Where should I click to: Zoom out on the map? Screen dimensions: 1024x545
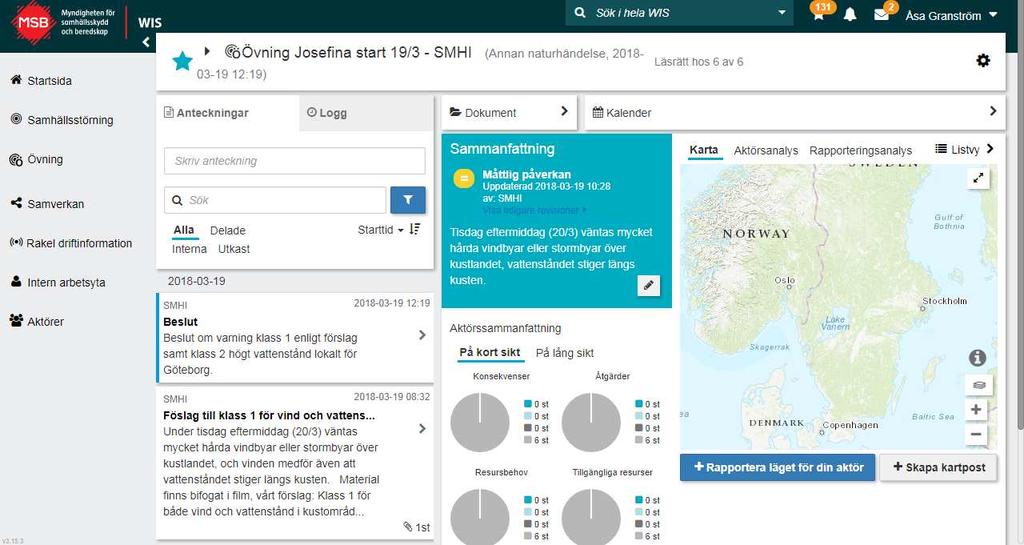tap(976, 434)
